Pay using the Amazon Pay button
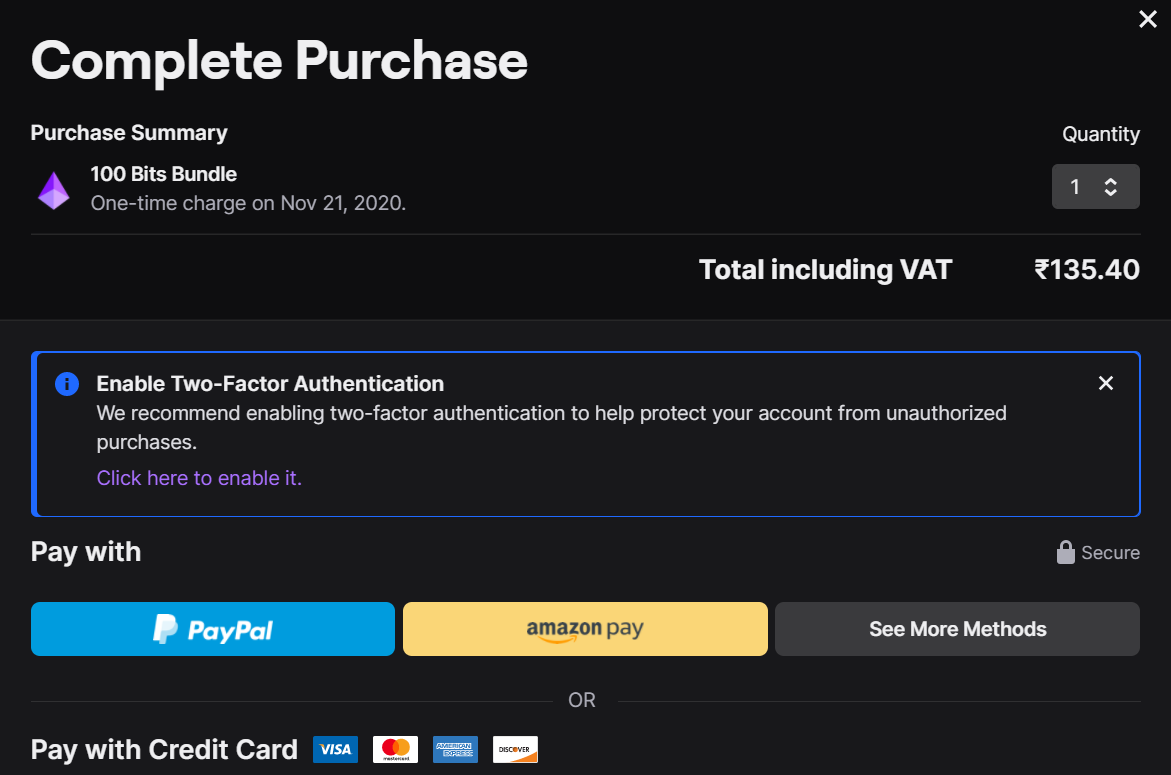The width and height of the screenshot is (1171, 775). click(x=585, y=629)
